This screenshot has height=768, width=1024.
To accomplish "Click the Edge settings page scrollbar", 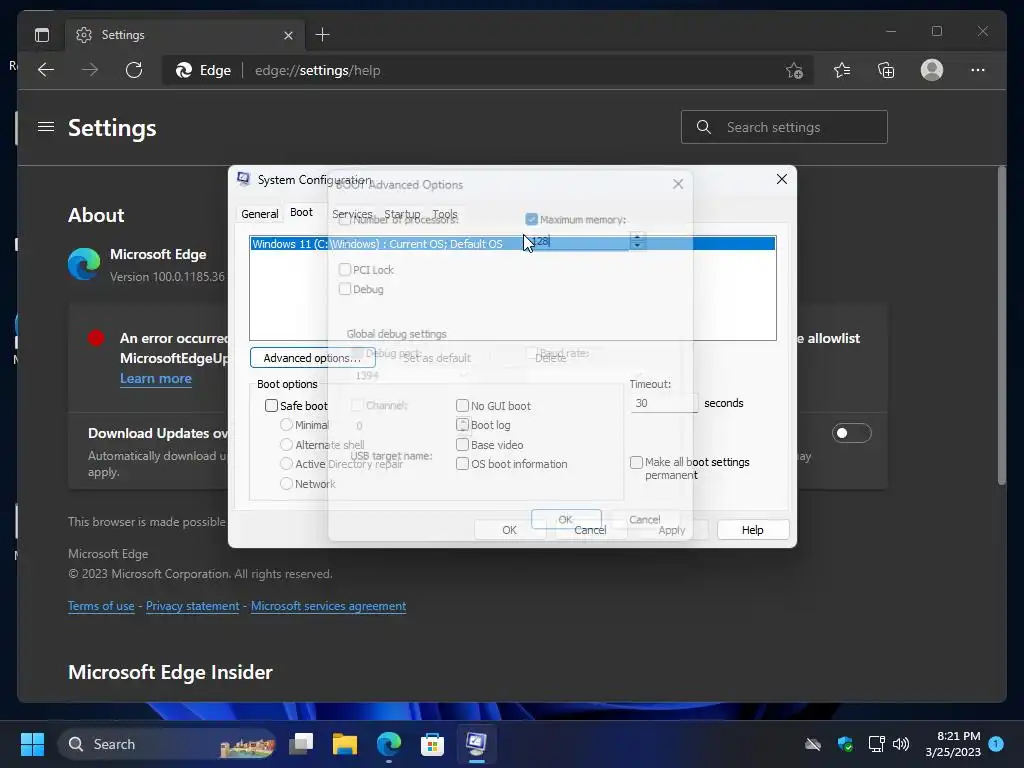I will [x=1002, y=325].
